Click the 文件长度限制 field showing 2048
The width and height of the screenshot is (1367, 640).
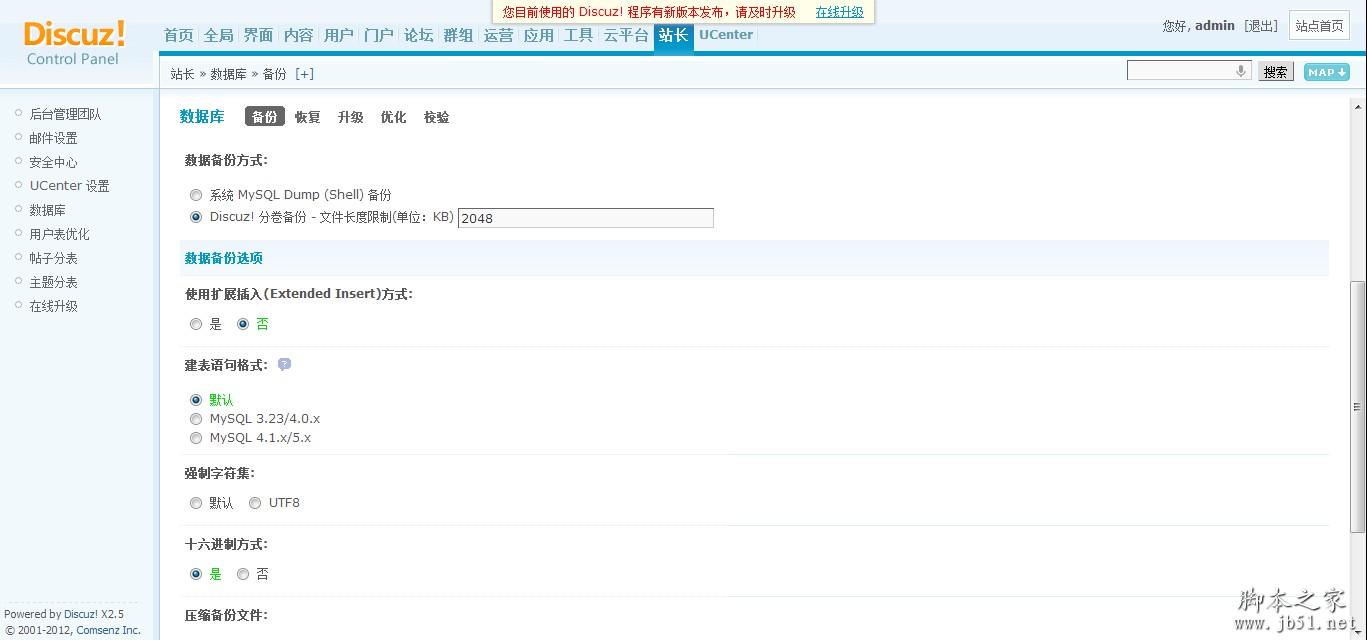pyautogui.click(x=585, y=218)
